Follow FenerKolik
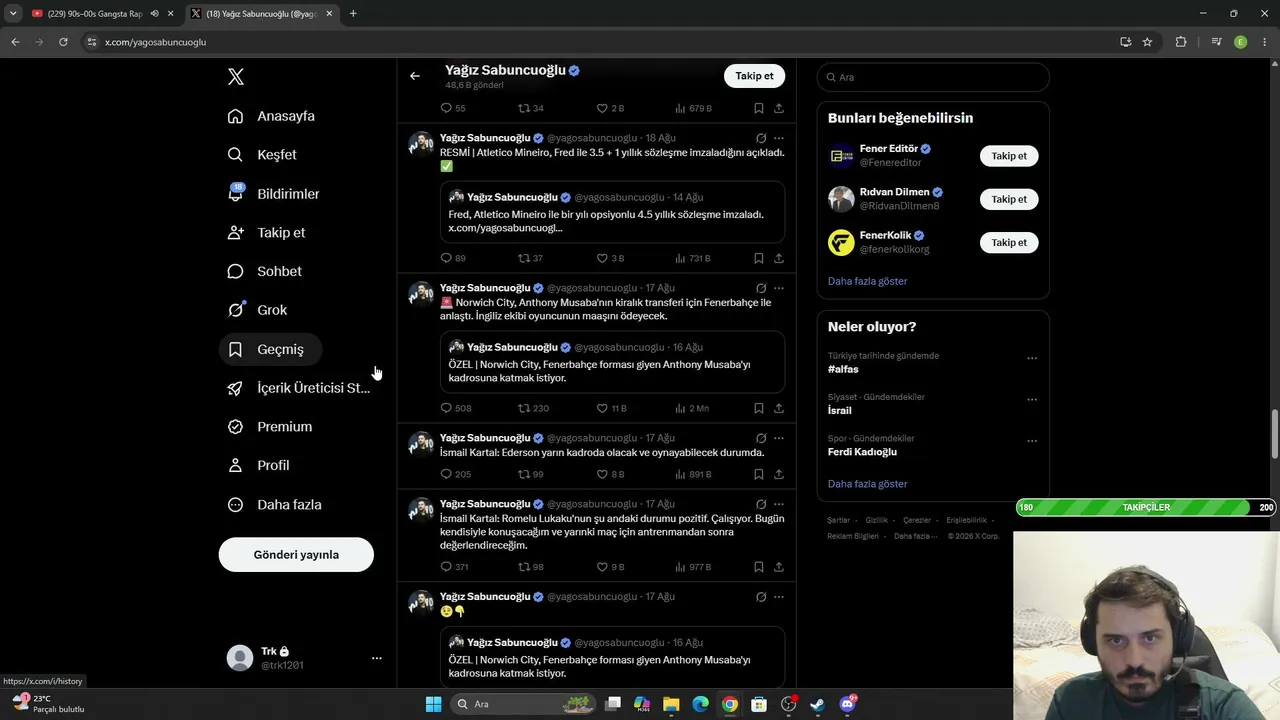 (x=1009, y=242)
